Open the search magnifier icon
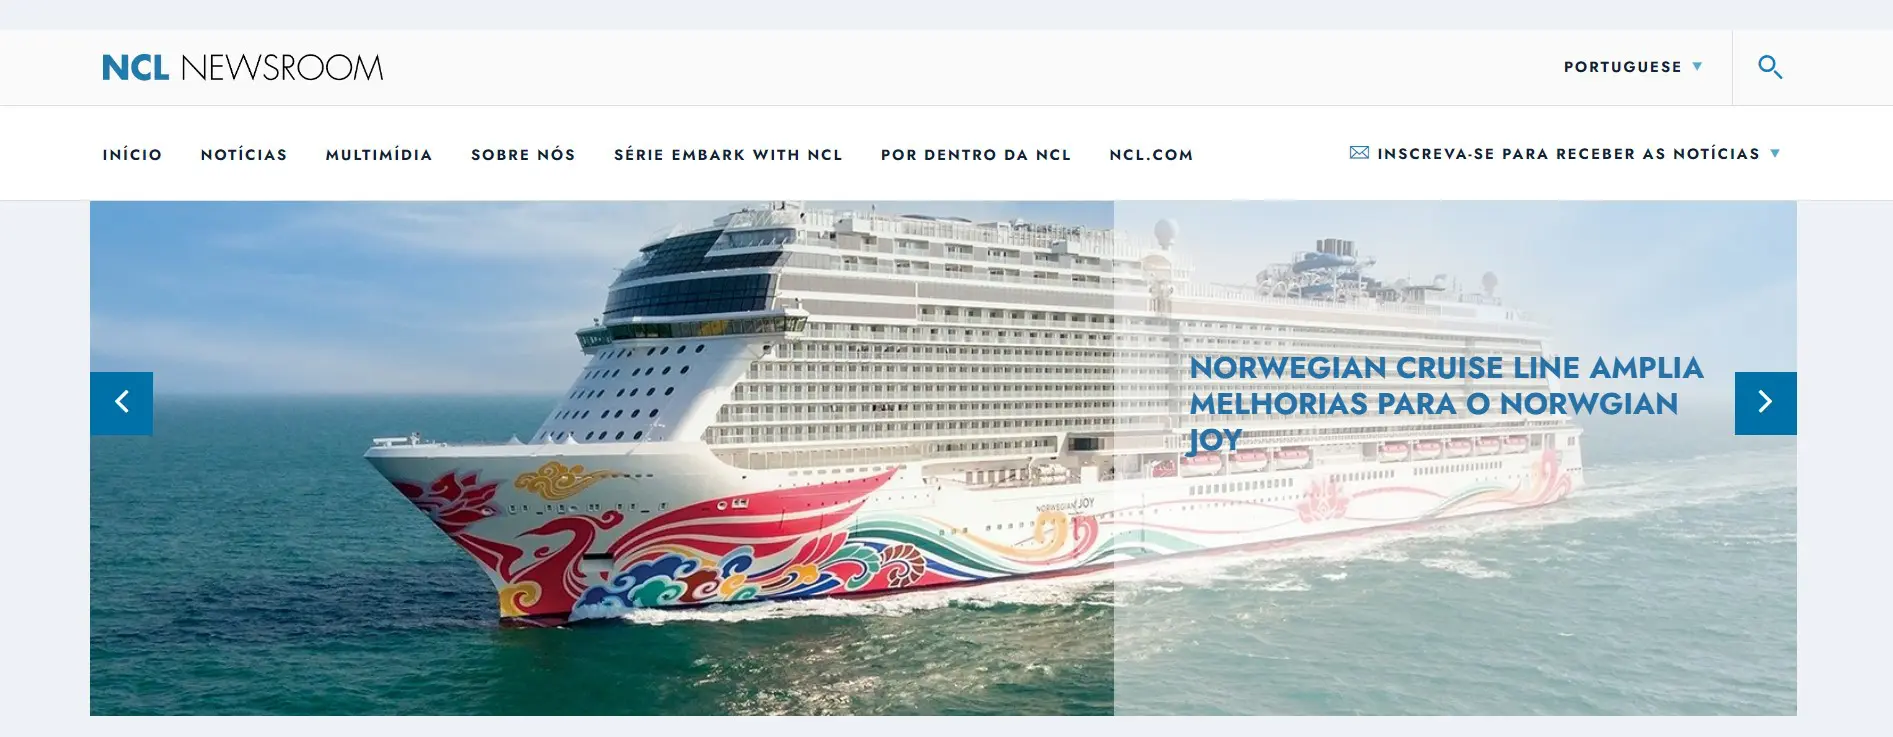The image size is (1893, 737). tap(1770, 67)
